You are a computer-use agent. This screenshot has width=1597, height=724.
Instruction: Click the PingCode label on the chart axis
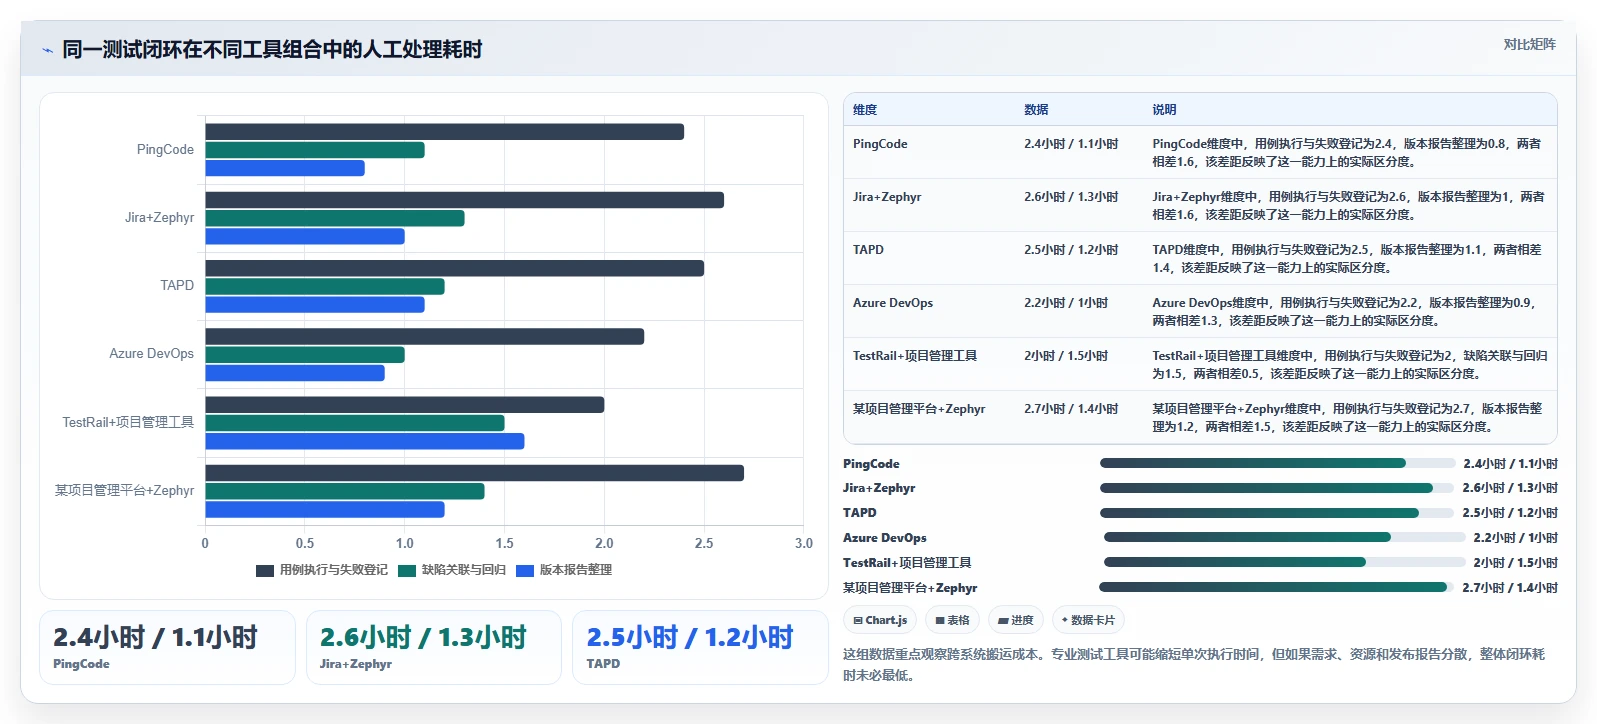click(x=165, y=150)
